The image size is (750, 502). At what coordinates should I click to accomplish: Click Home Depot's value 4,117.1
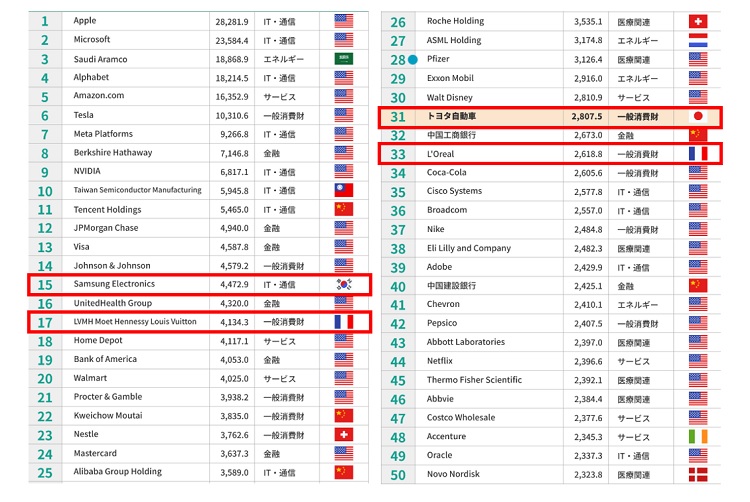pyautogui.click(x=234, y=341)
